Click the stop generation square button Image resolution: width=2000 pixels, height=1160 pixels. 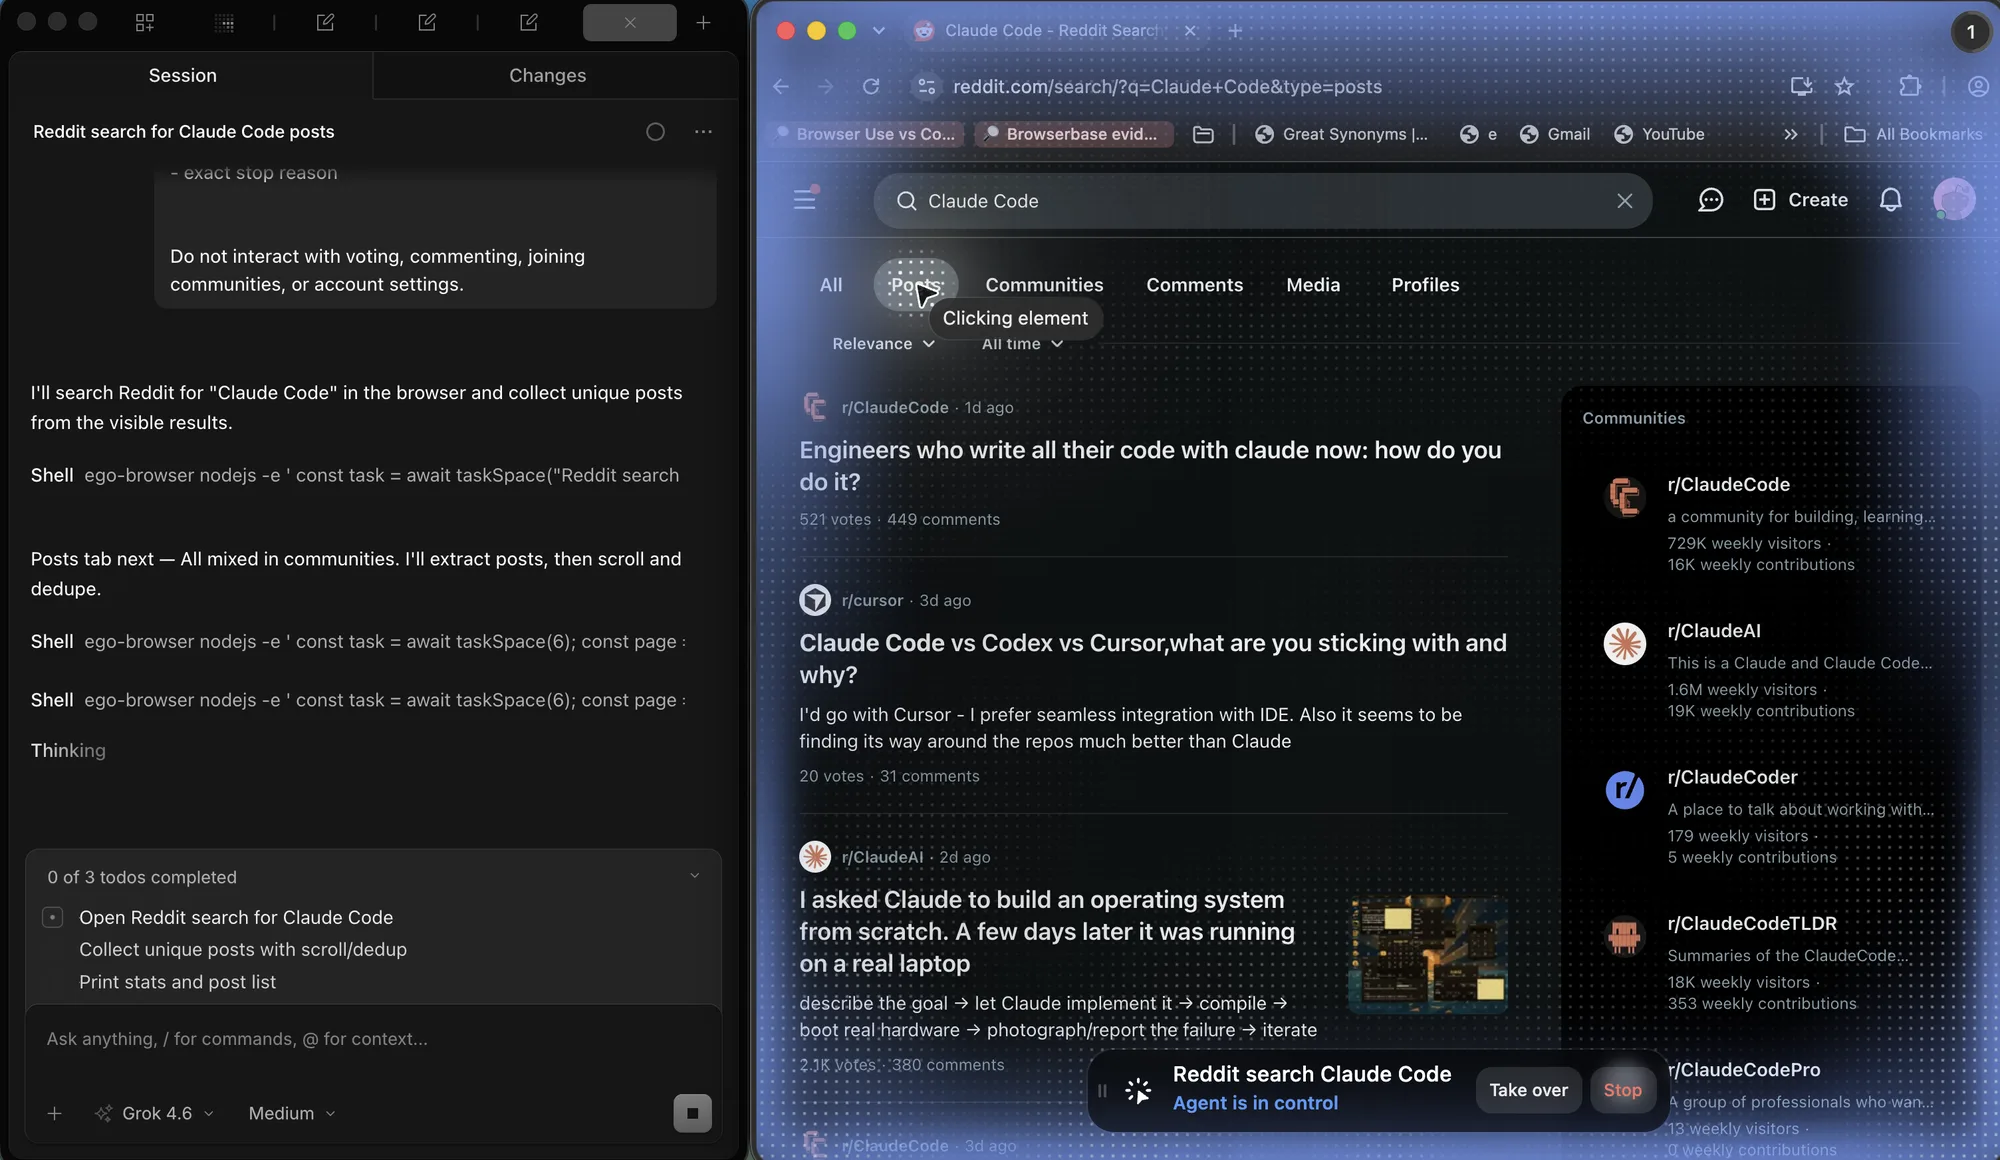point(692,1113)
